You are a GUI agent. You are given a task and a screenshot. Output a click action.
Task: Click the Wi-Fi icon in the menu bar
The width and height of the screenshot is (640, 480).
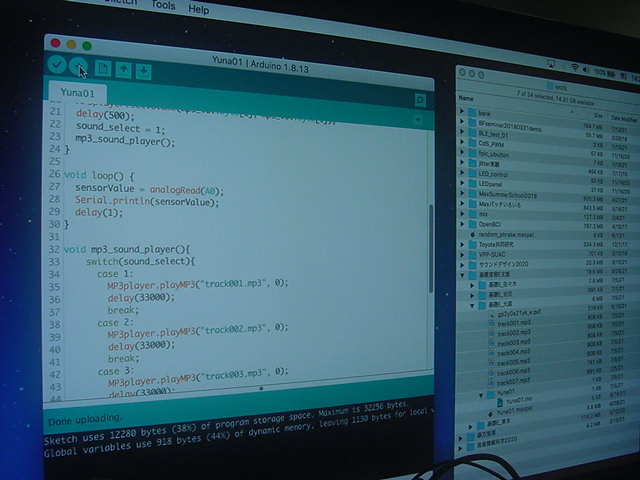(575, 67)
